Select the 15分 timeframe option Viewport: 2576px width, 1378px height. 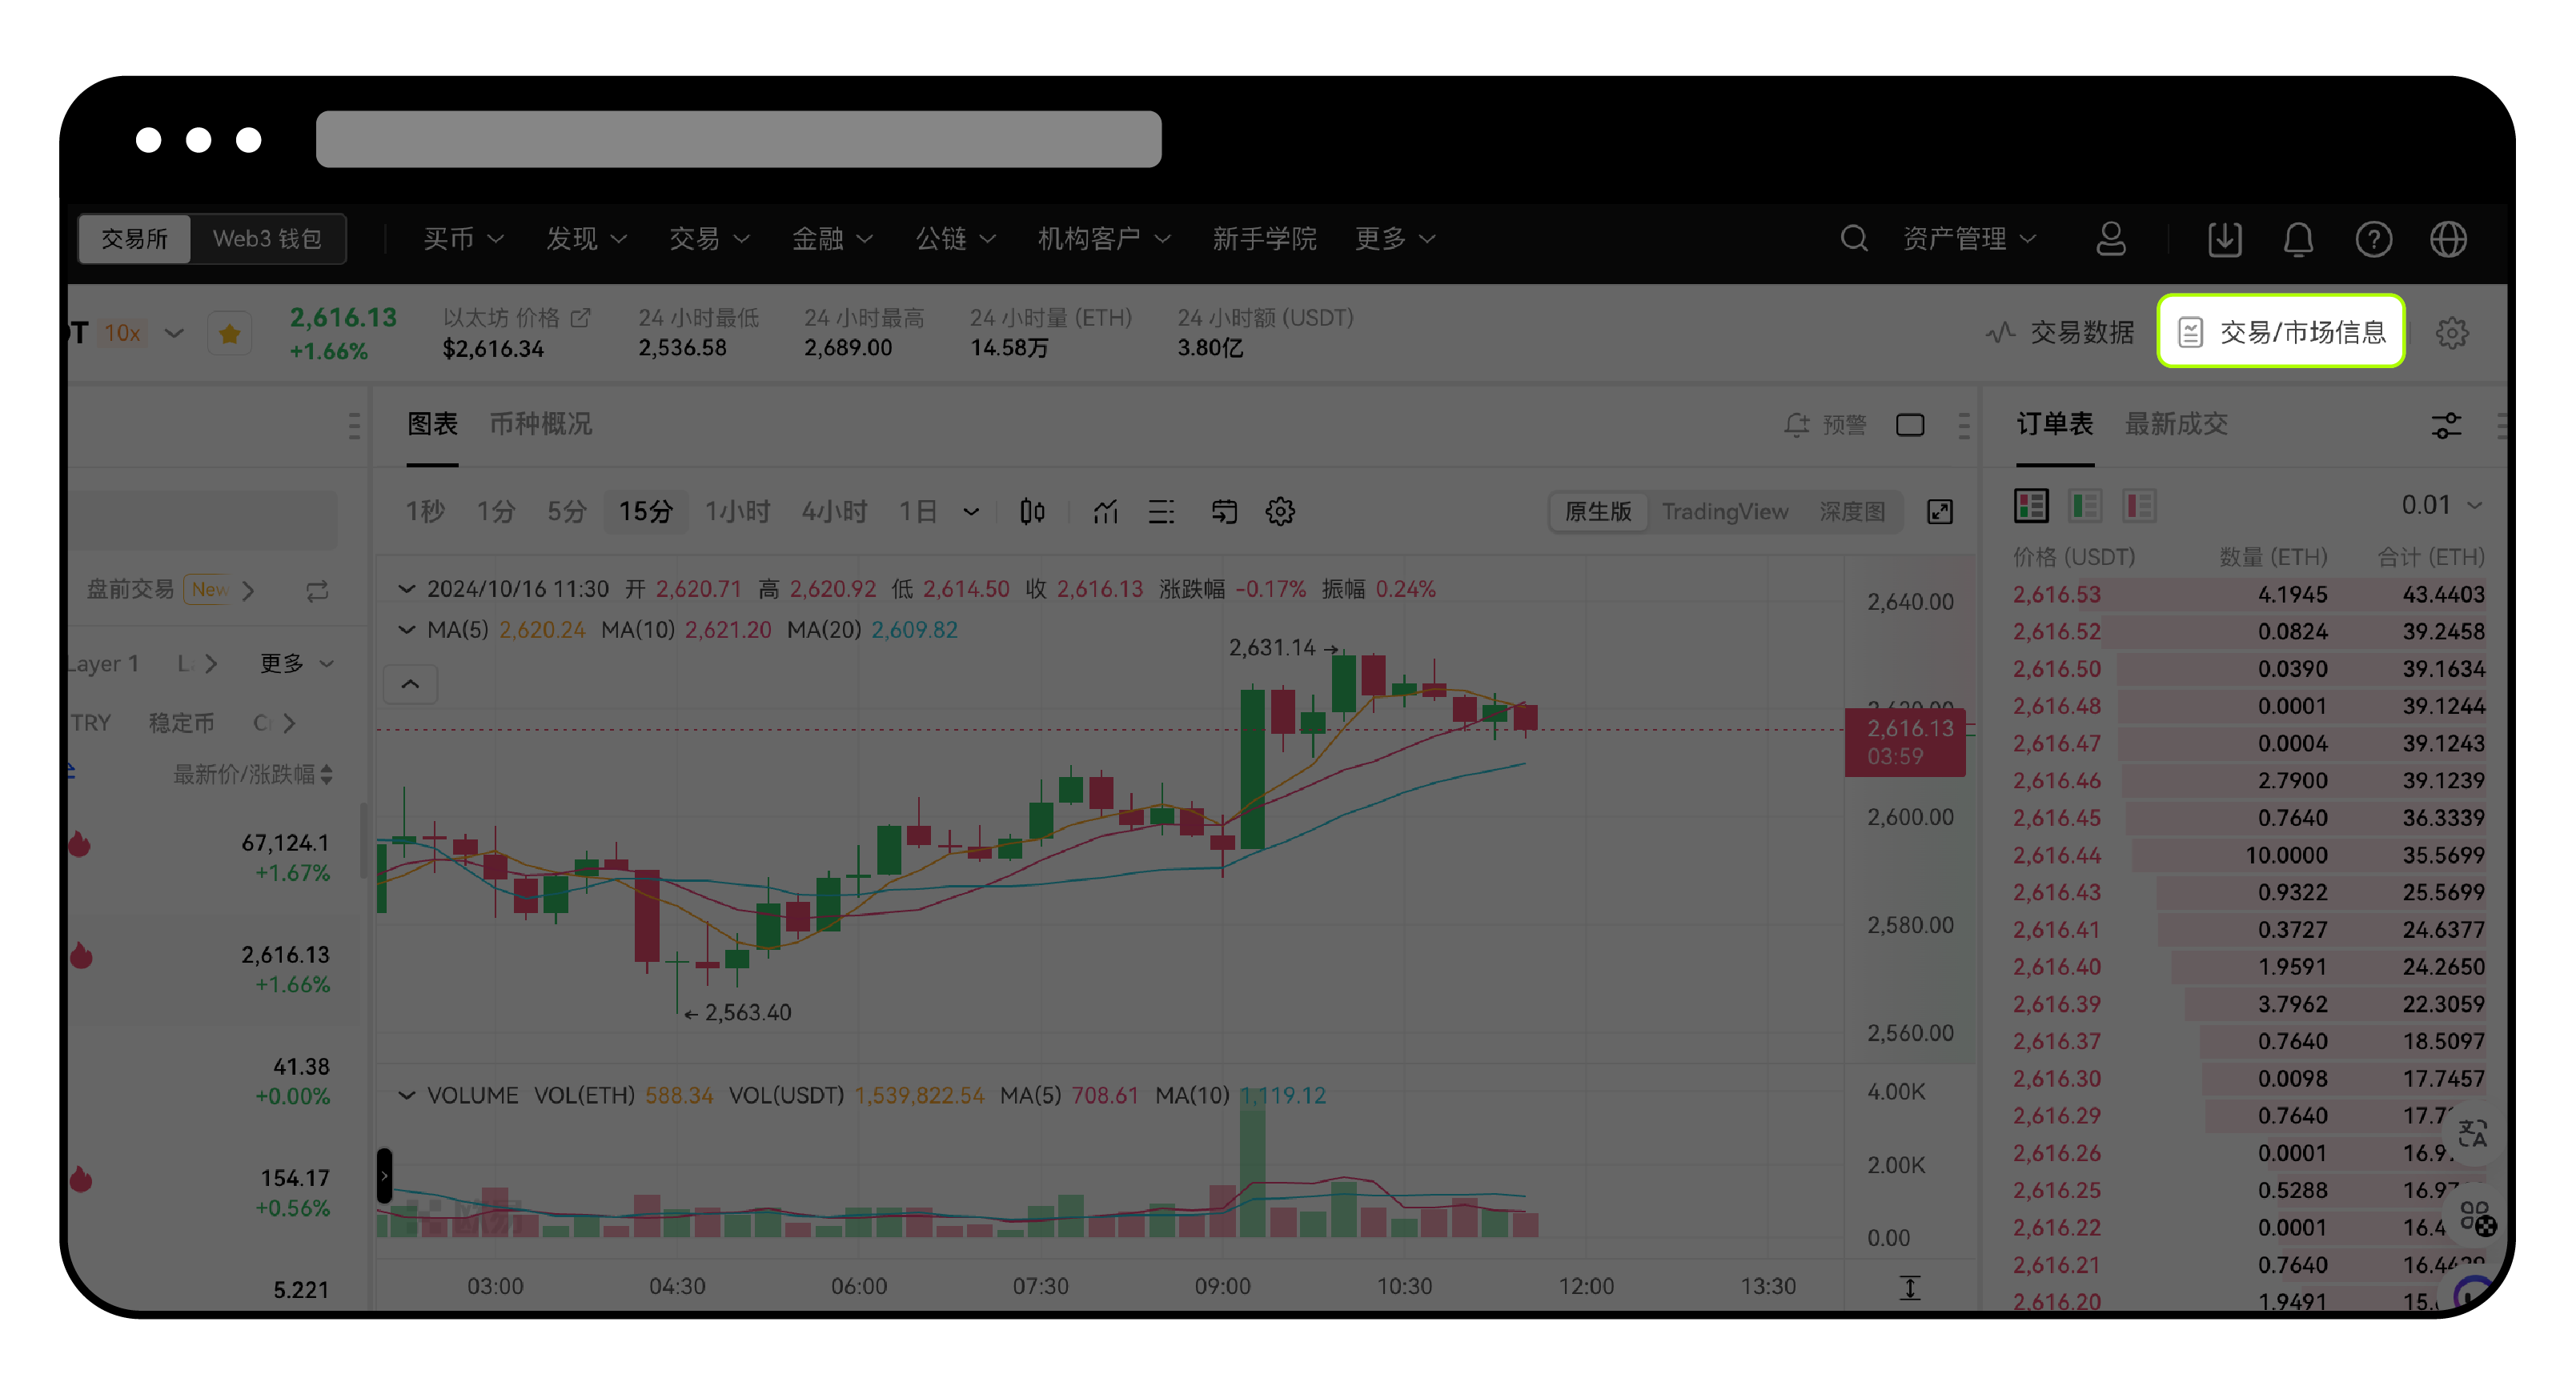[x=645, y=511]
